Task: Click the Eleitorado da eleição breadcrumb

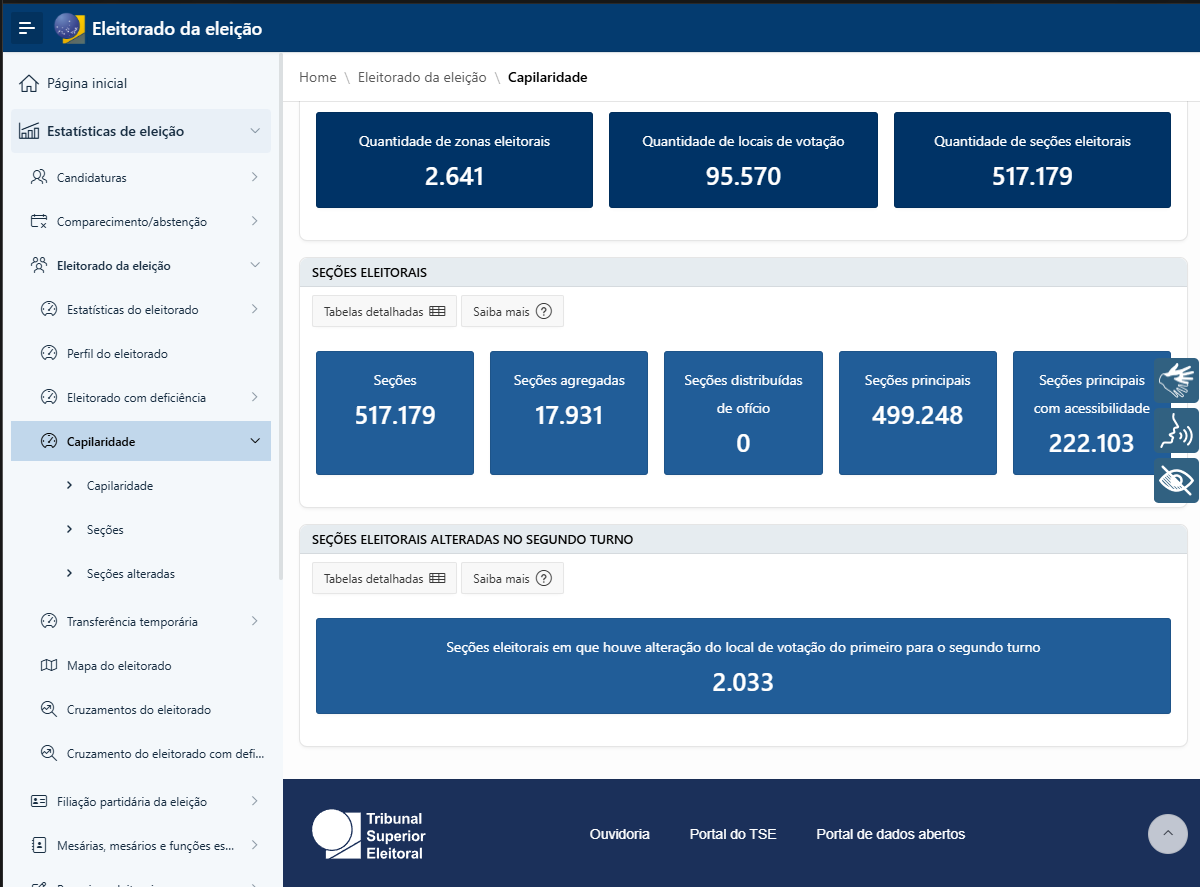Action: point(422,77)
